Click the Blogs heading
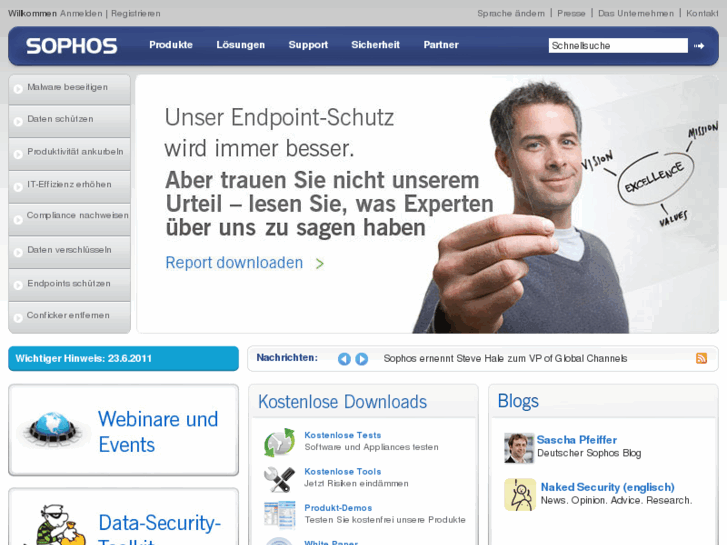This screenshot has width=727, height=545. coord(518,401)
